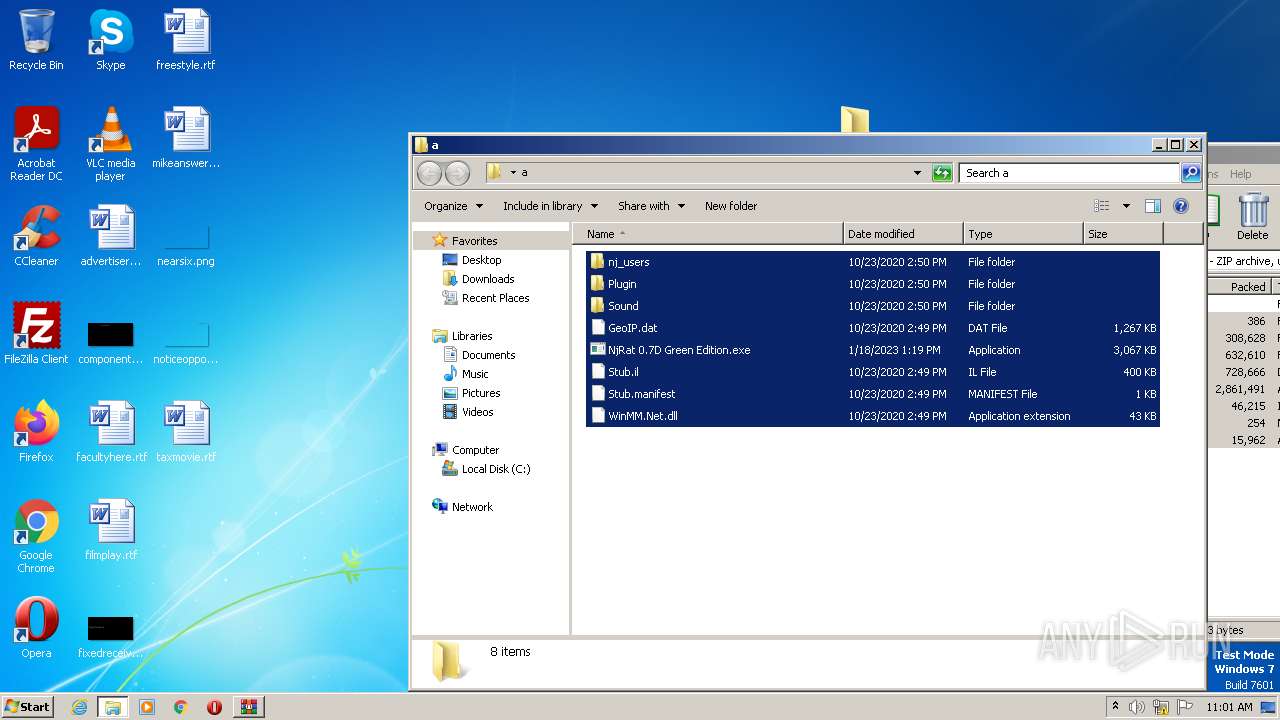Click the Change your view icon
This screenshot has width=1280, height=720.
click(x=1102, y=206)
